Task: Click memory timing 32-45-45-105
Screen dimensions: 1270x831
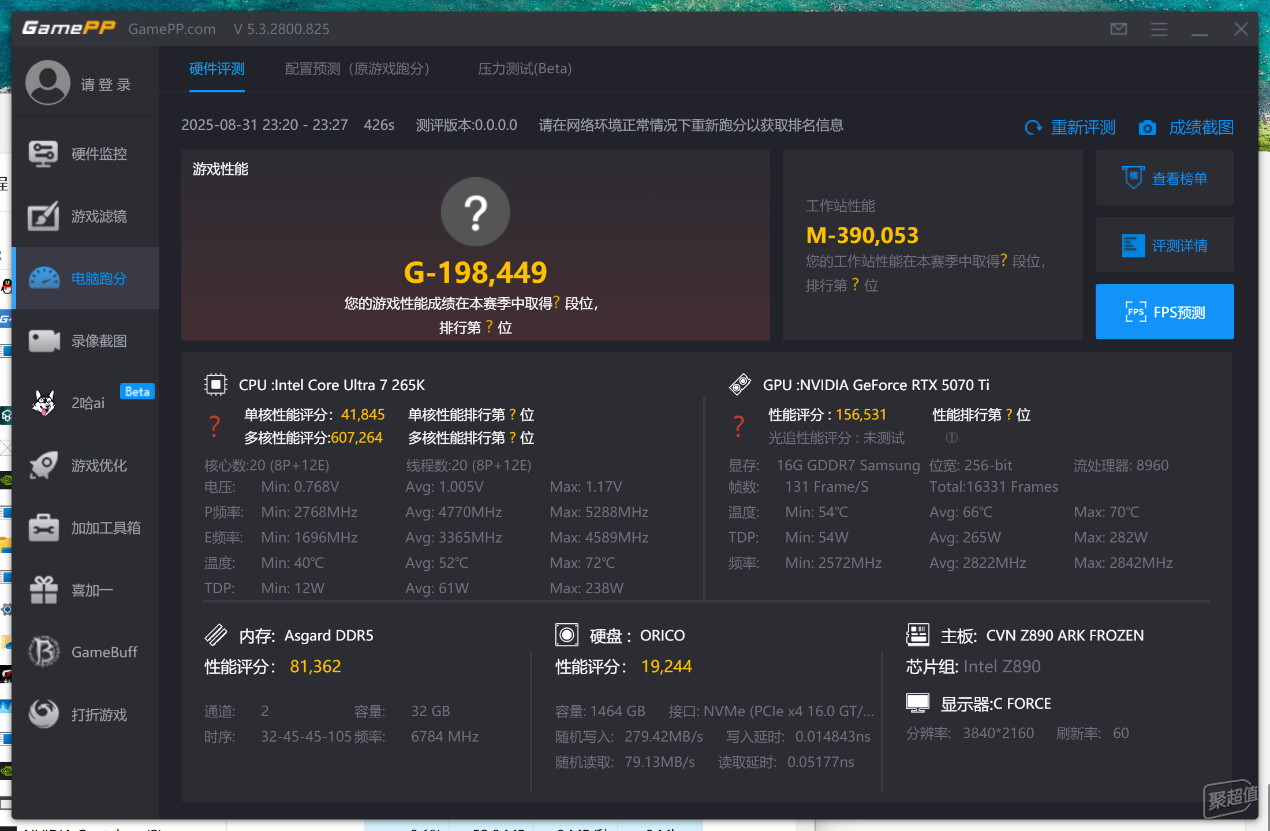Action: click(307, 737)
